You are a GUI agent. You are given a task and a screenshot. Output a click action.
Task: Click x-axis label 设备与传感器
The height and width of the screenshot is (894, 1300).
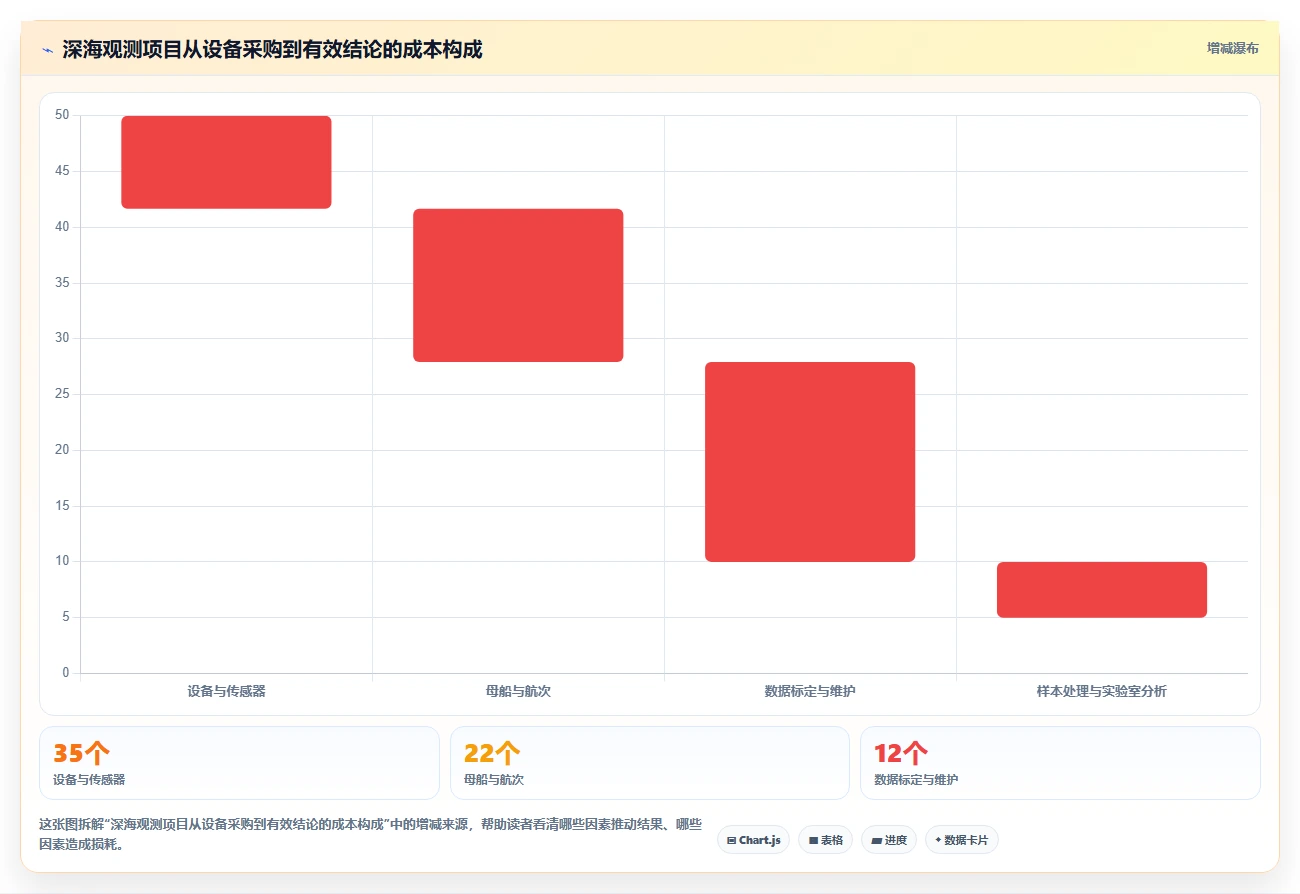tap(226, 691)
